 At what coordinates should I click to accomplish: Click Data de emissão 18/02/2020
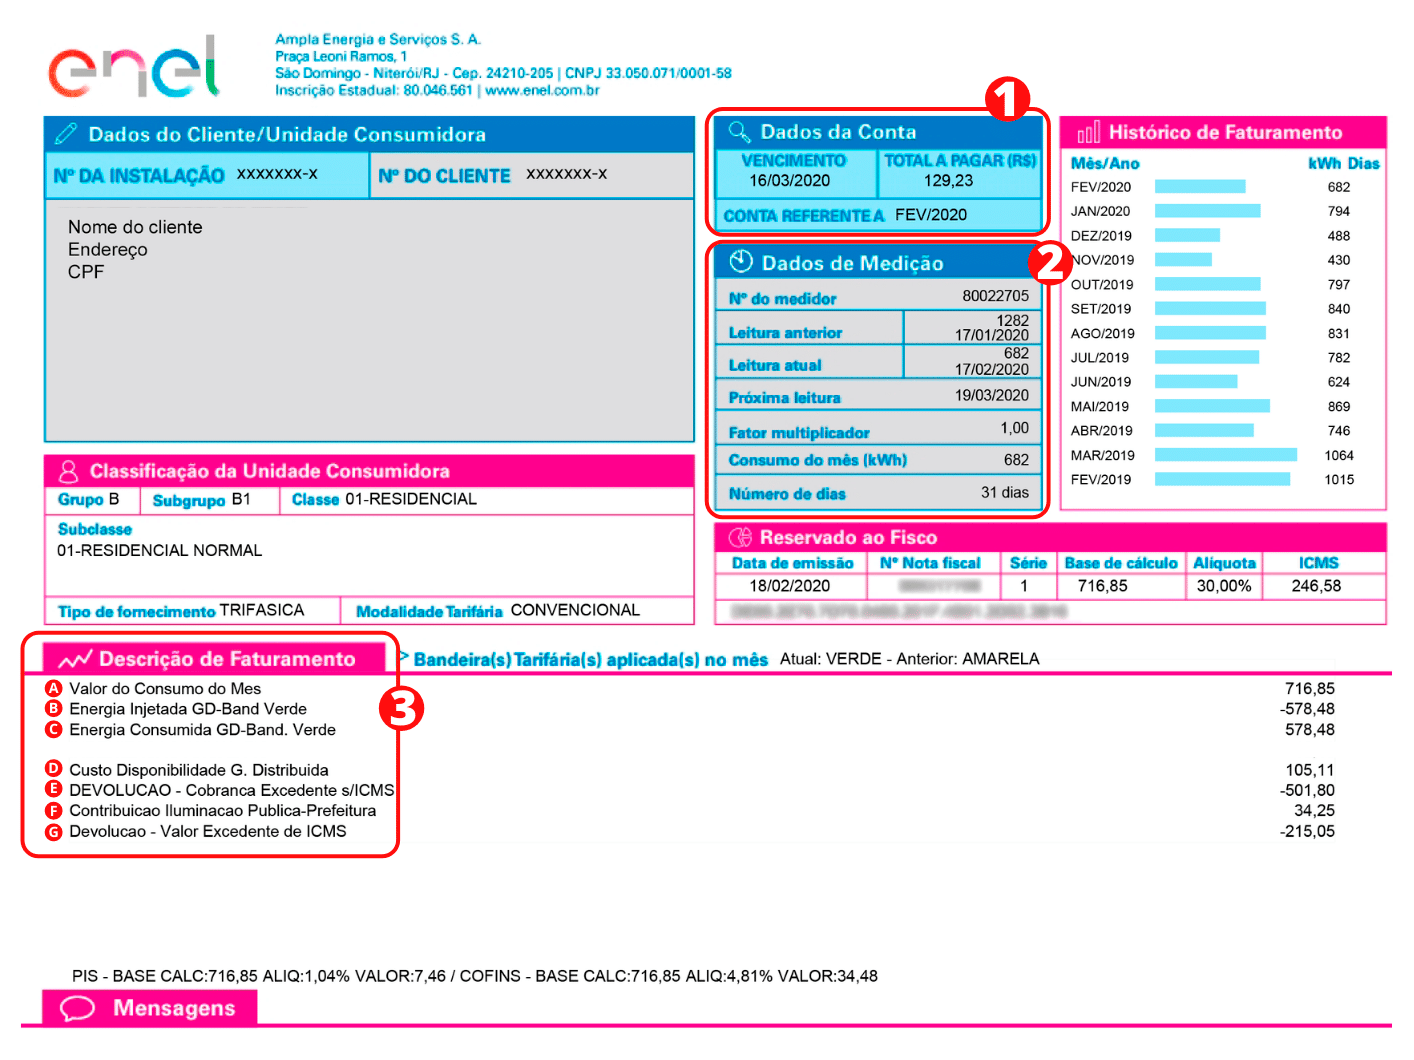click(790, 586)
